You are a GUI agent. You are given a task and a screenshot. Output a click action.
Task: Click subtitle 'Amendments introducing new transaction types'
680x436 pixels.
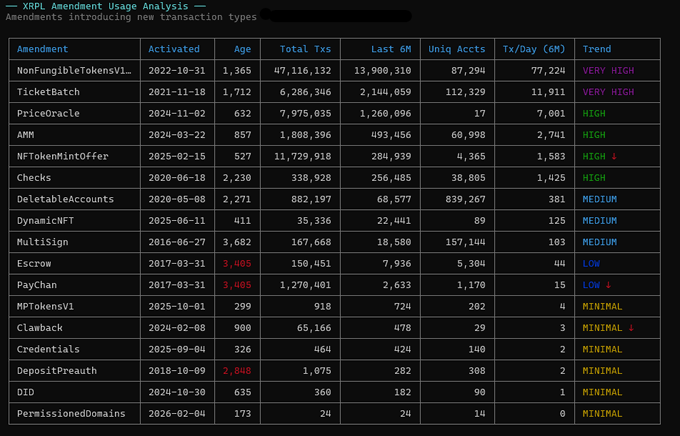pos(131,17)
